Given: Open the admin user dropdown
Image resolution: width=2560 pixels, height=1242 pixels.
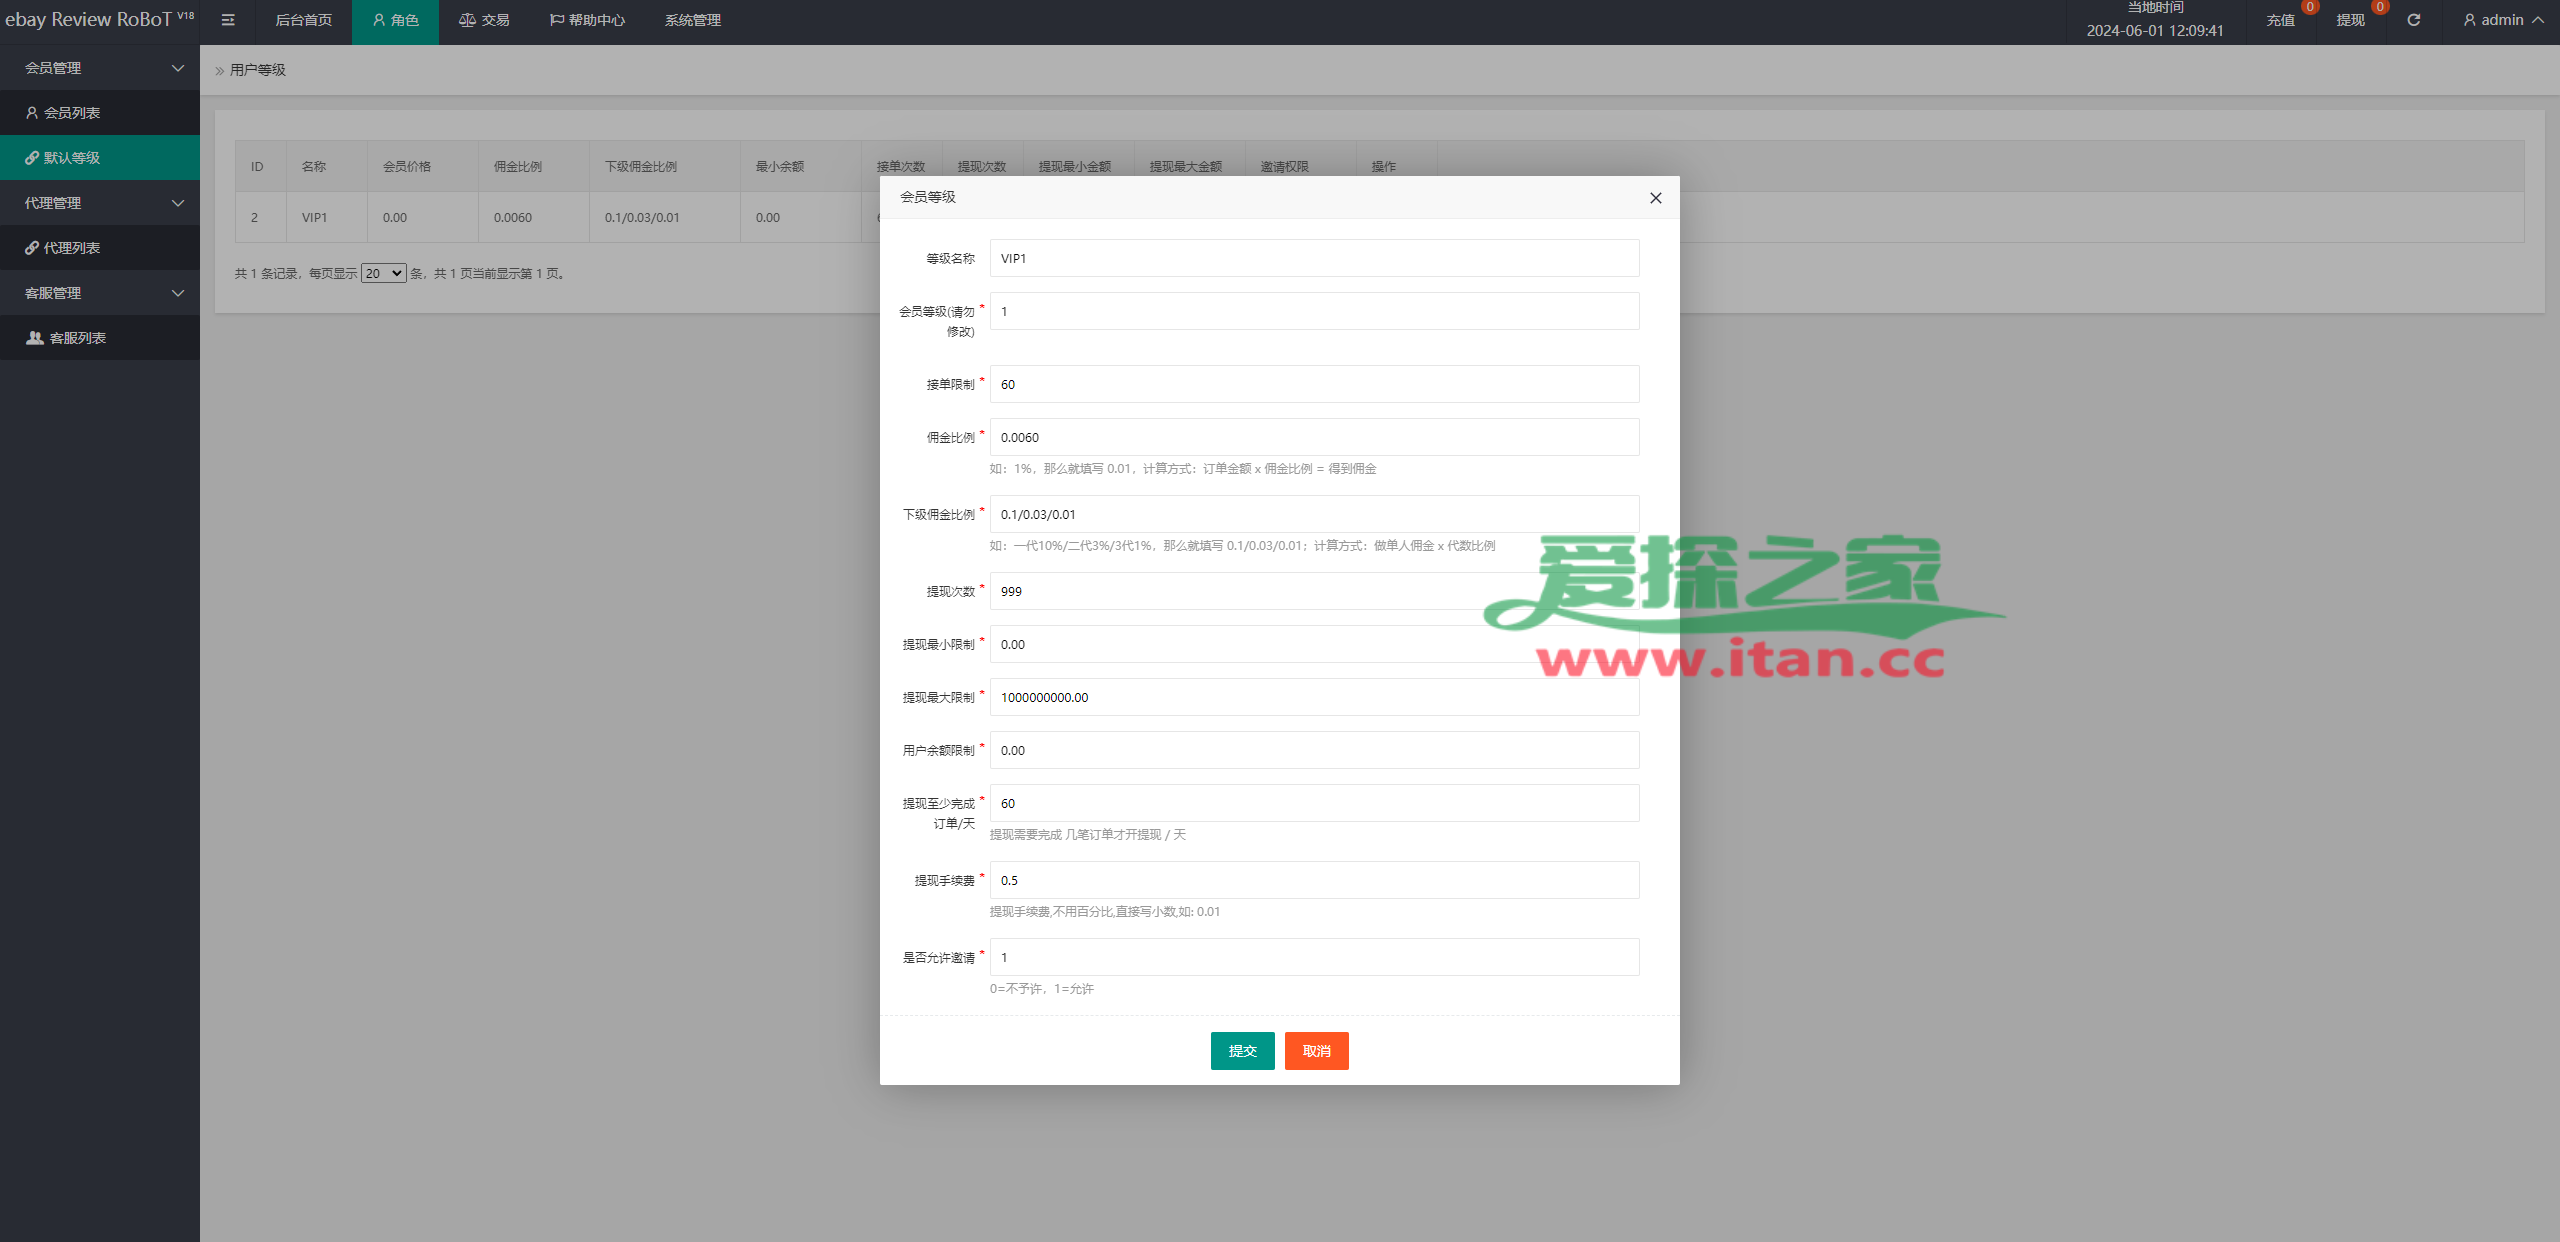Looking at the screenshot, I should (x=2502, y=20).
